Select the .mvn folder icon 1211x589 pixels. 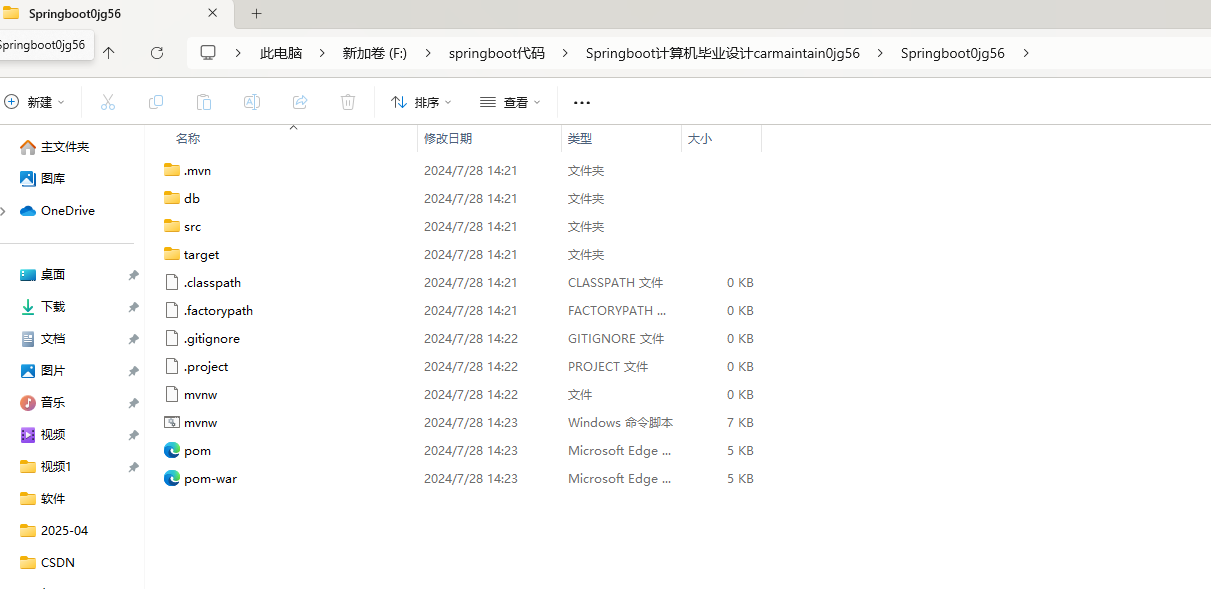[x=172, y=170]
